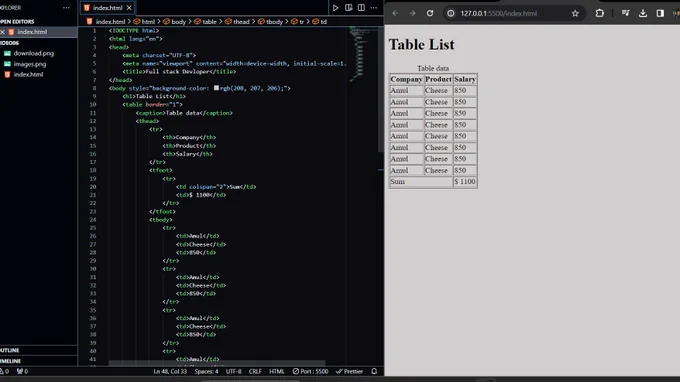The width and height of the screenshot is (680, 382).
Task: Collapse the Open Editors section
Action: (17, 22)
